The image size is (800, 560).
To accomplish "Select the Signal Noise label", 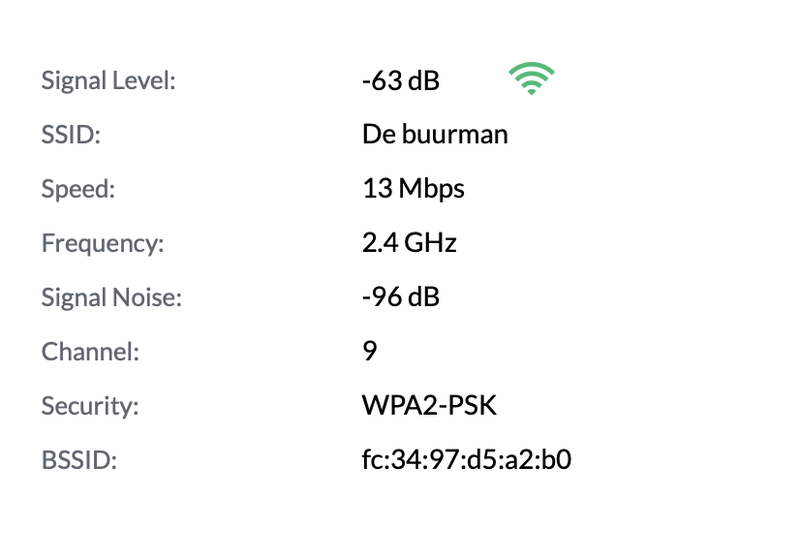I will pos(111,297).
